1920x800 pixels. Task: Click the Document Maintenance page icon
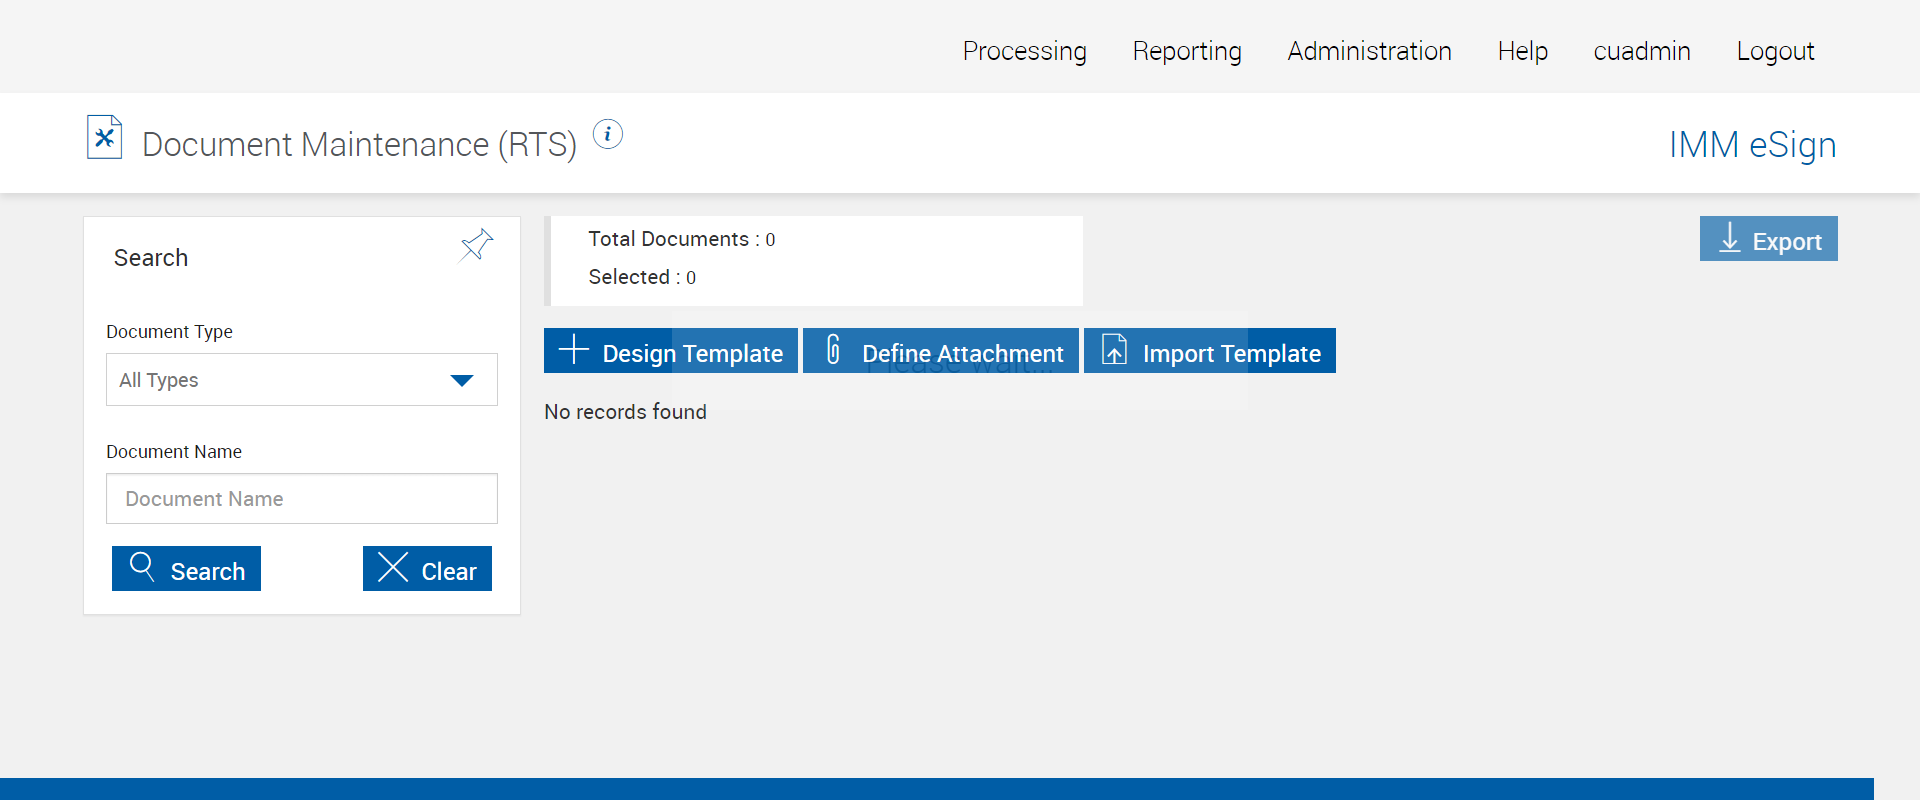coord(104,138)
